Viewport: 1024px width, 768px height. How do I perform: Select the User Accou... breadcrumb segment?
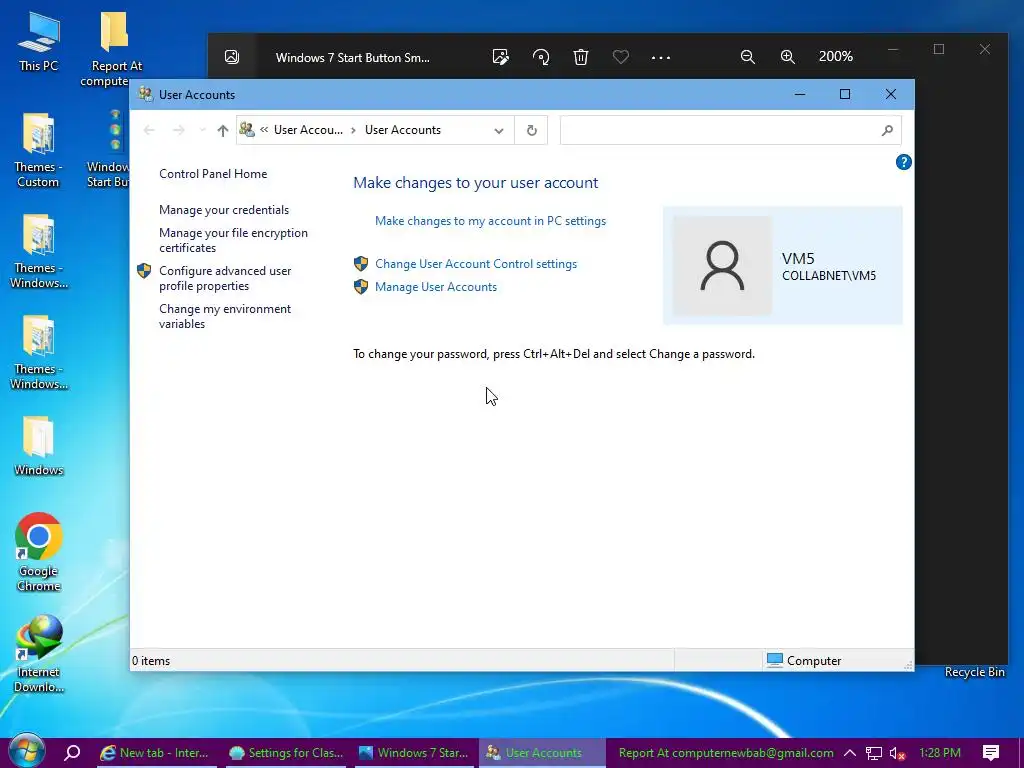tap(308, 130)
